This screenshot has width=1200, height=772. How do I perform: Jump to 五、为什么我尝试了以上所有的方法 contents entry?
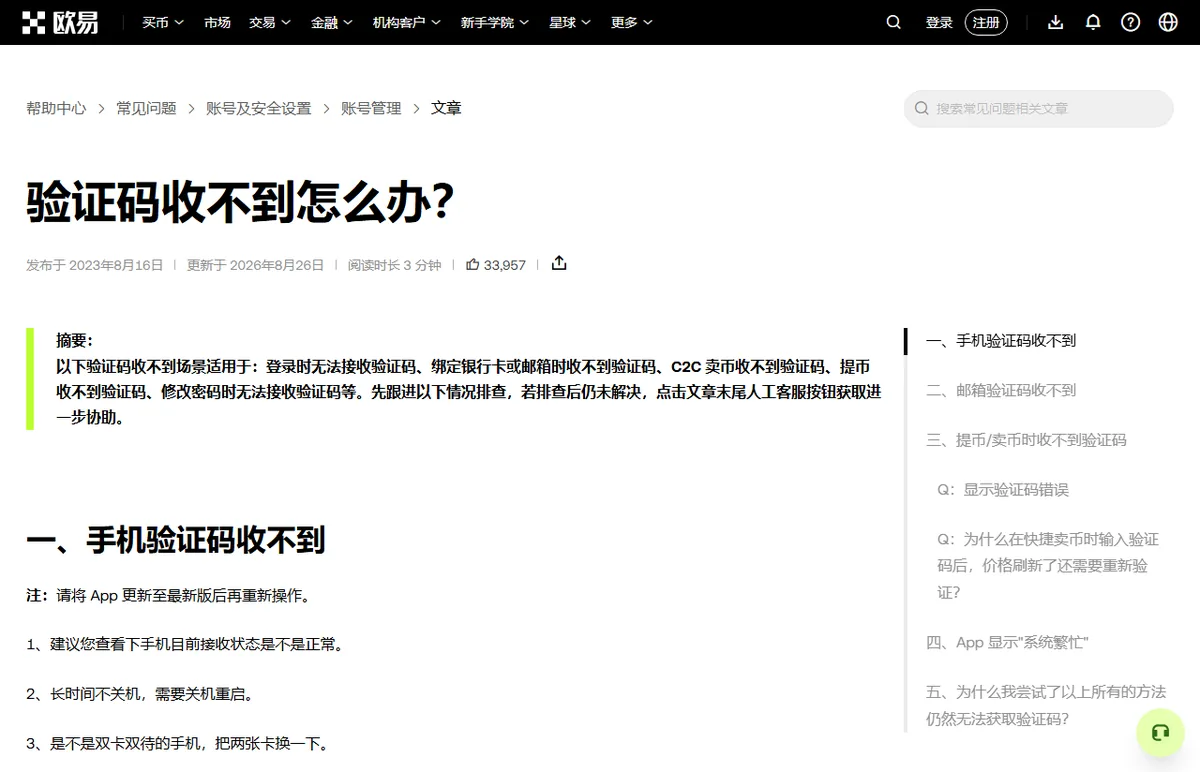click(1046, 705)
